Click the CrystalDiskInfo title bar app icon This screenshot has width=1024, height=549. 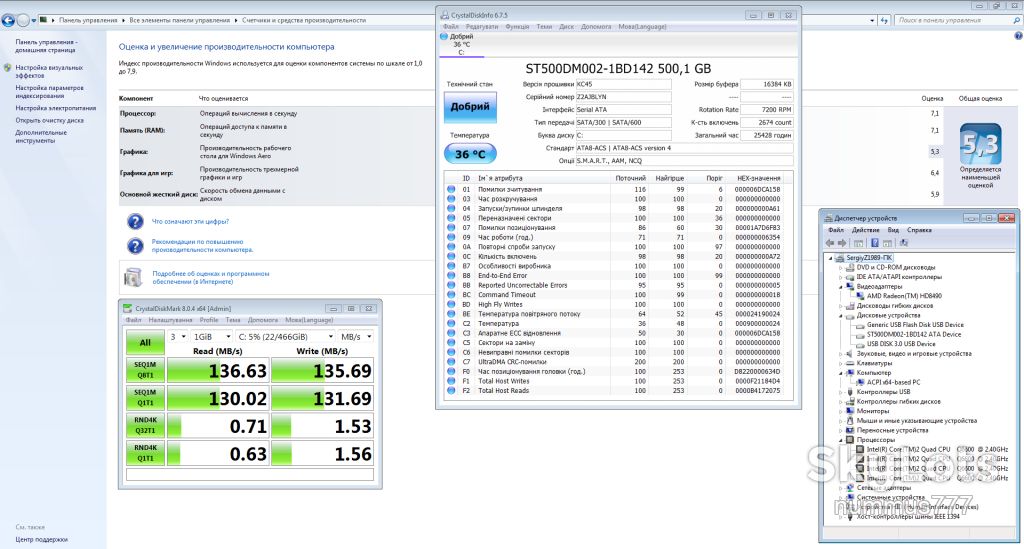[445, 15]
